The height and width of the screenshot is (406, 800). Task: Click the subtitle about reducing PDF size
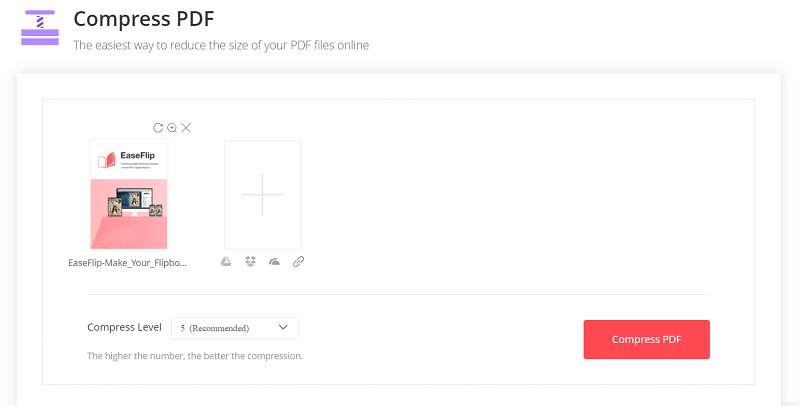(221, 45)
